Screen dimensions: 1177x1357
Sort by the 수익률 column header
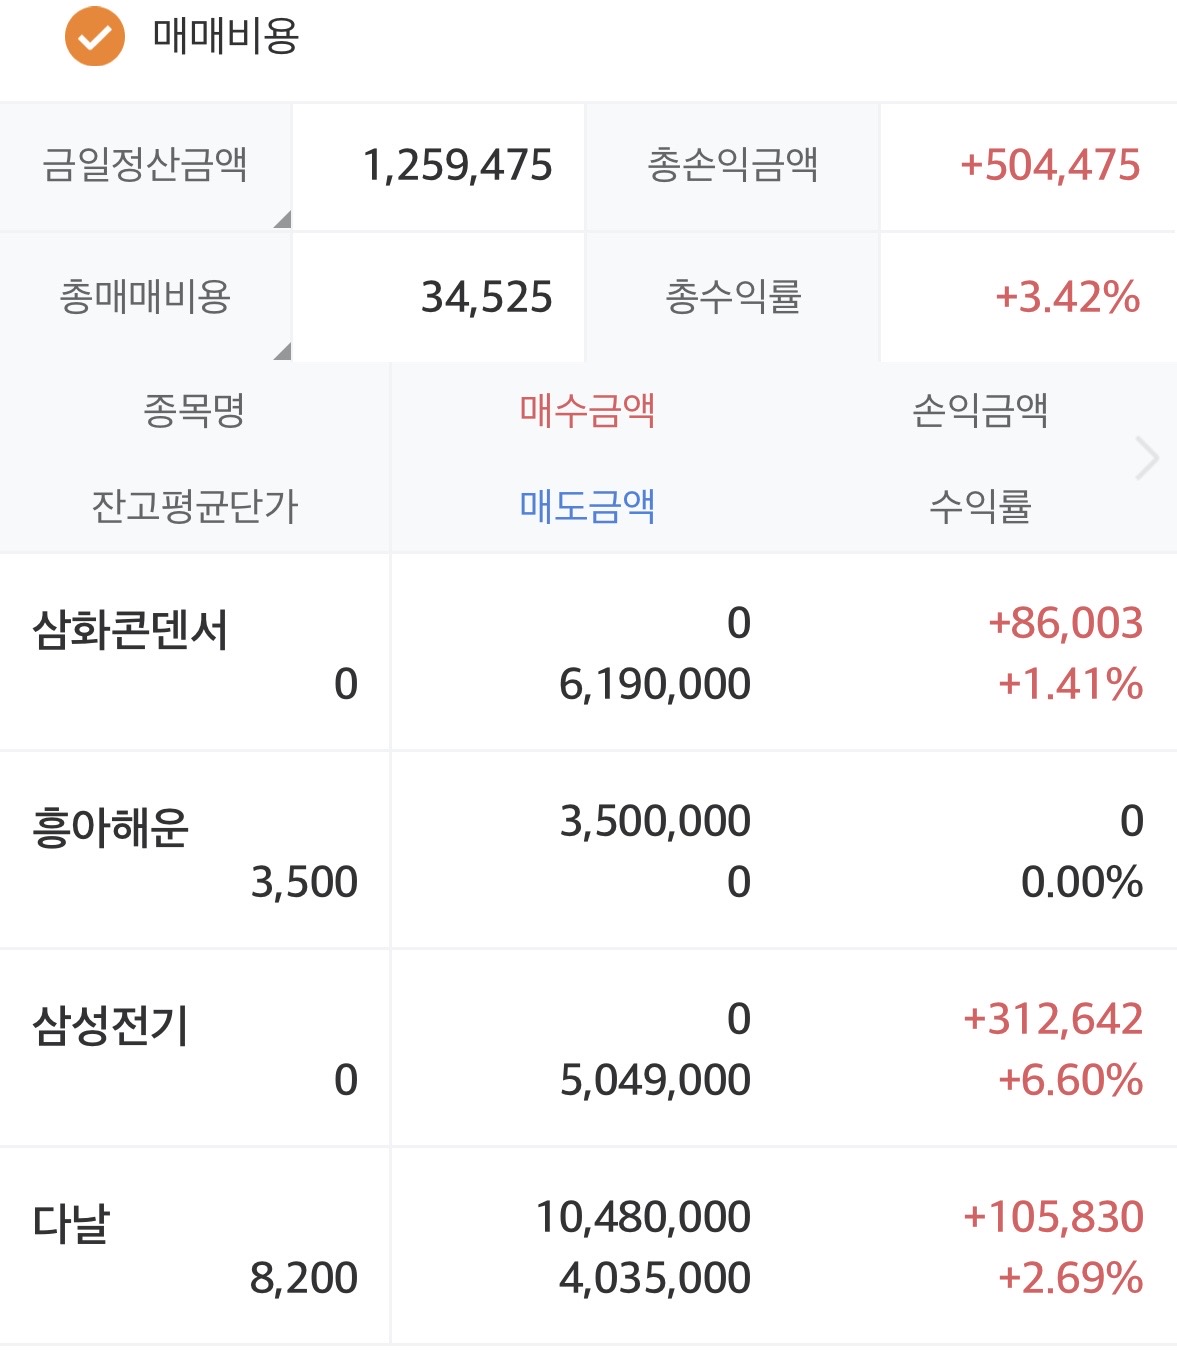[x=979, y=506]
